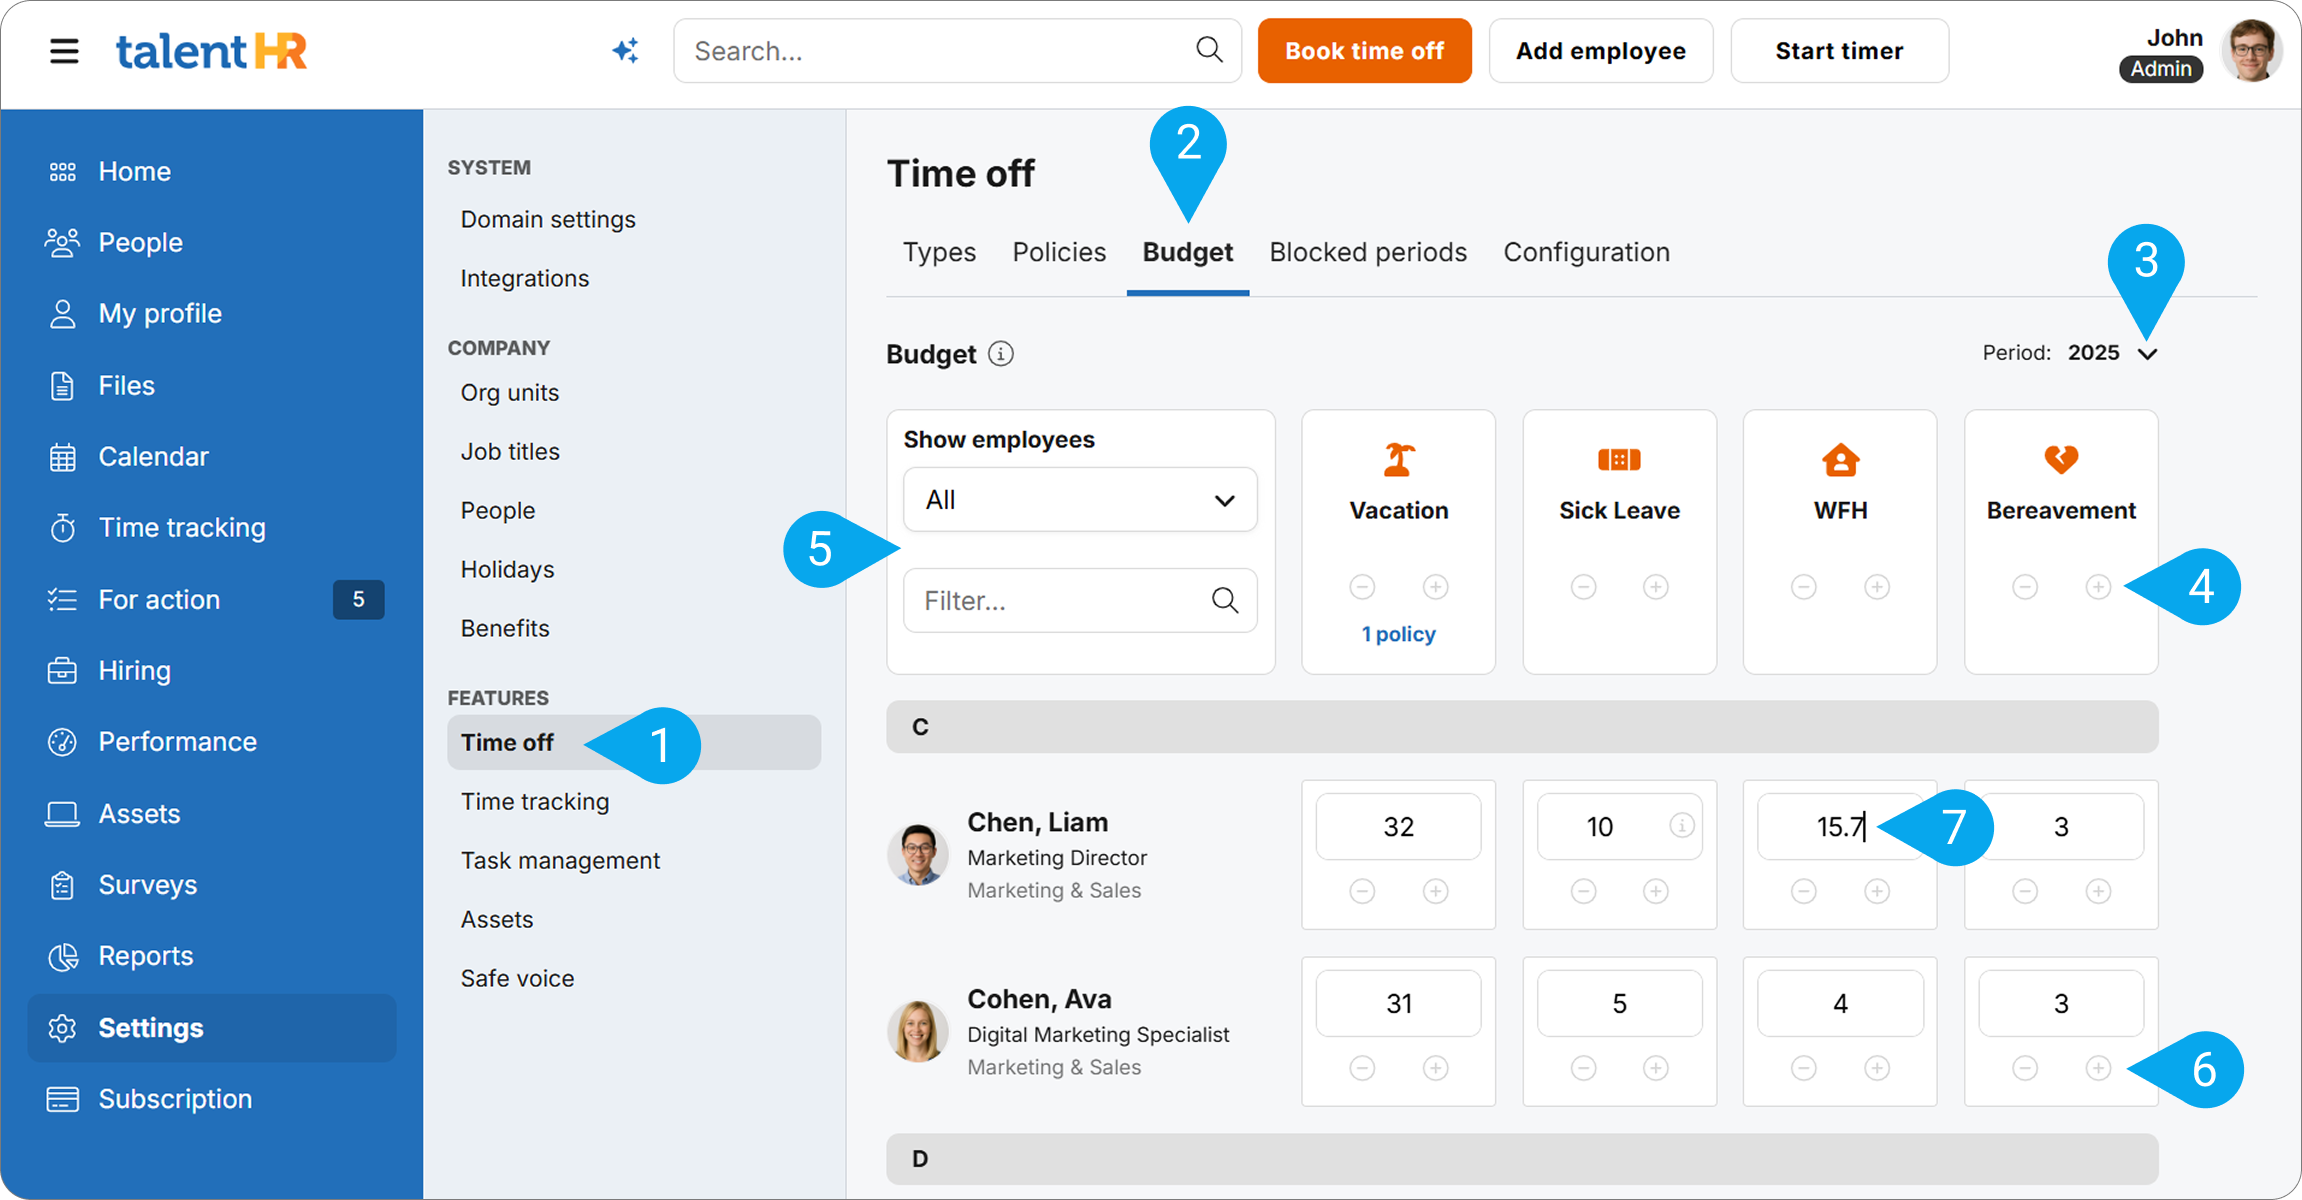2302x1200 pixels.
Task: Increase Vacation budget for all employees
Action: (1435, 587)
